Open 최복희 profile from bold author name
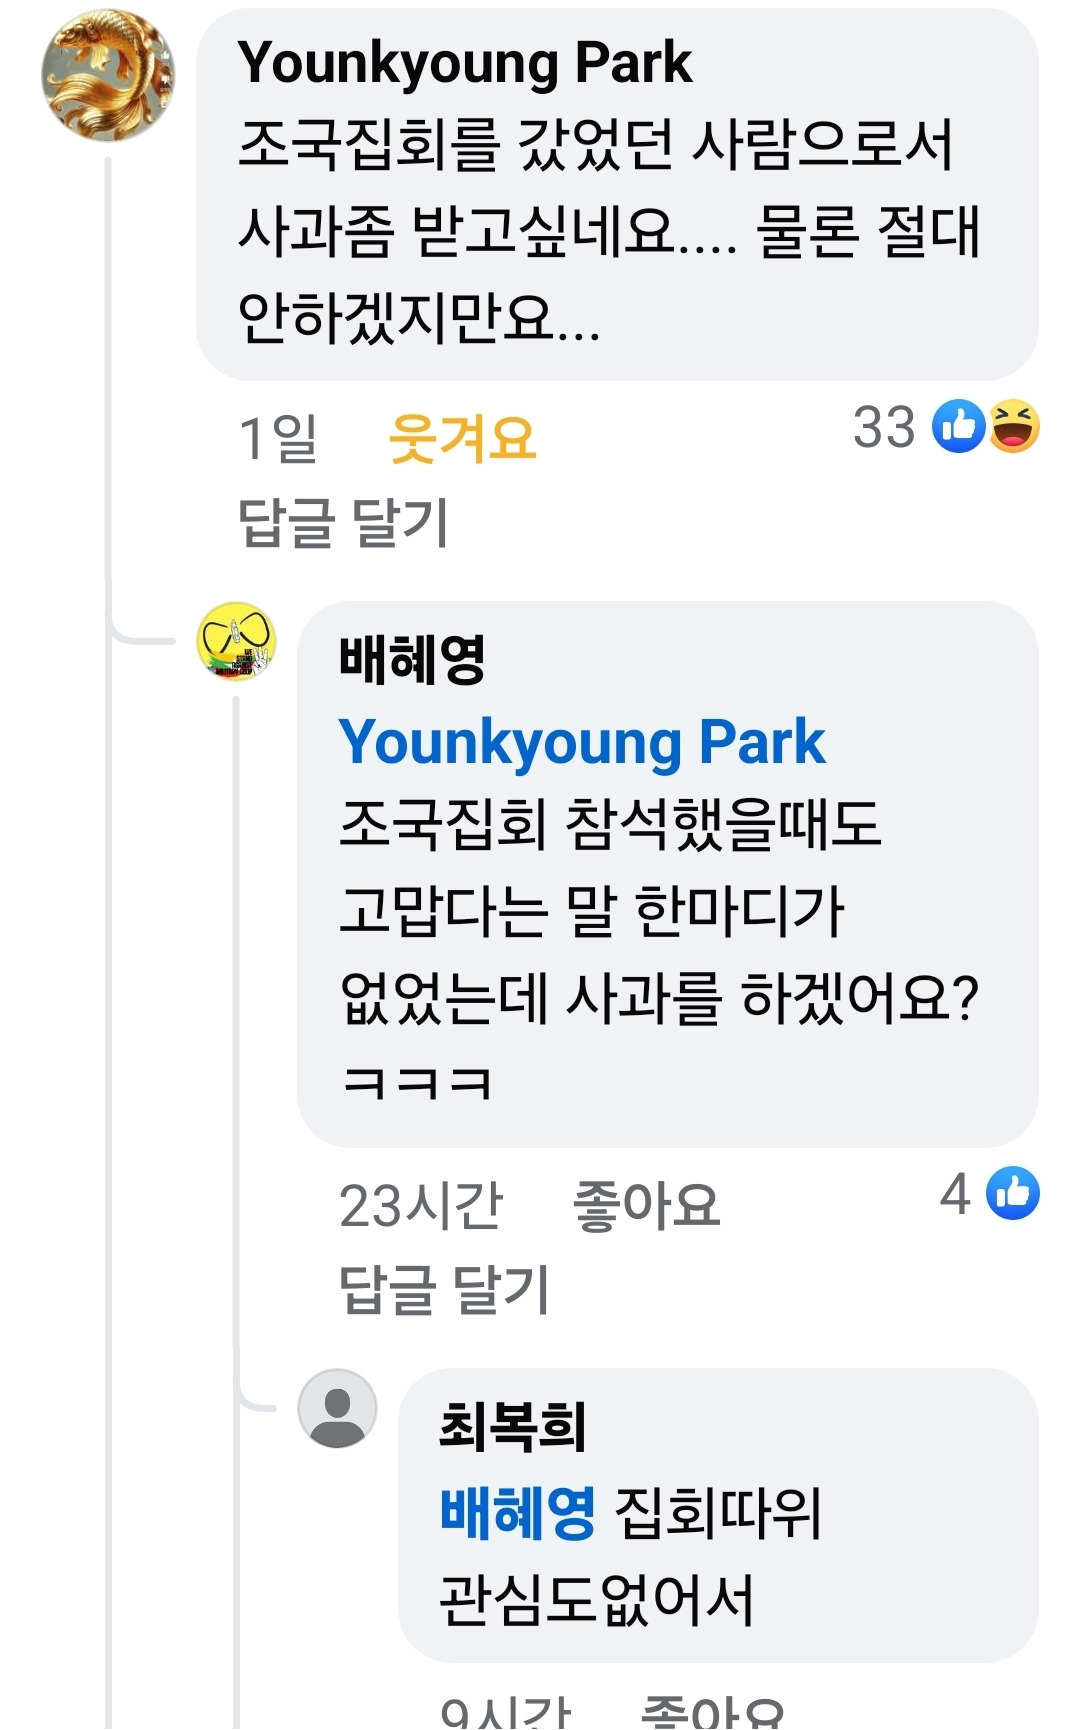 pyautogui.click(x=512, y=1426)
